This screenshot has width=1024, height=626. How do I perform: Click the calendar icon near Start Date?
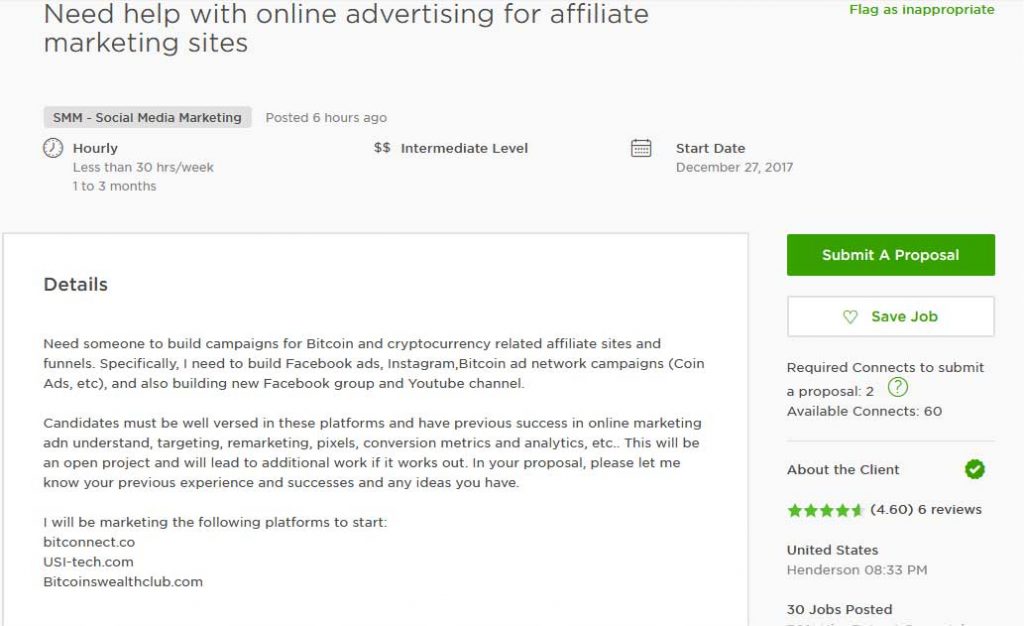(640, 148)
